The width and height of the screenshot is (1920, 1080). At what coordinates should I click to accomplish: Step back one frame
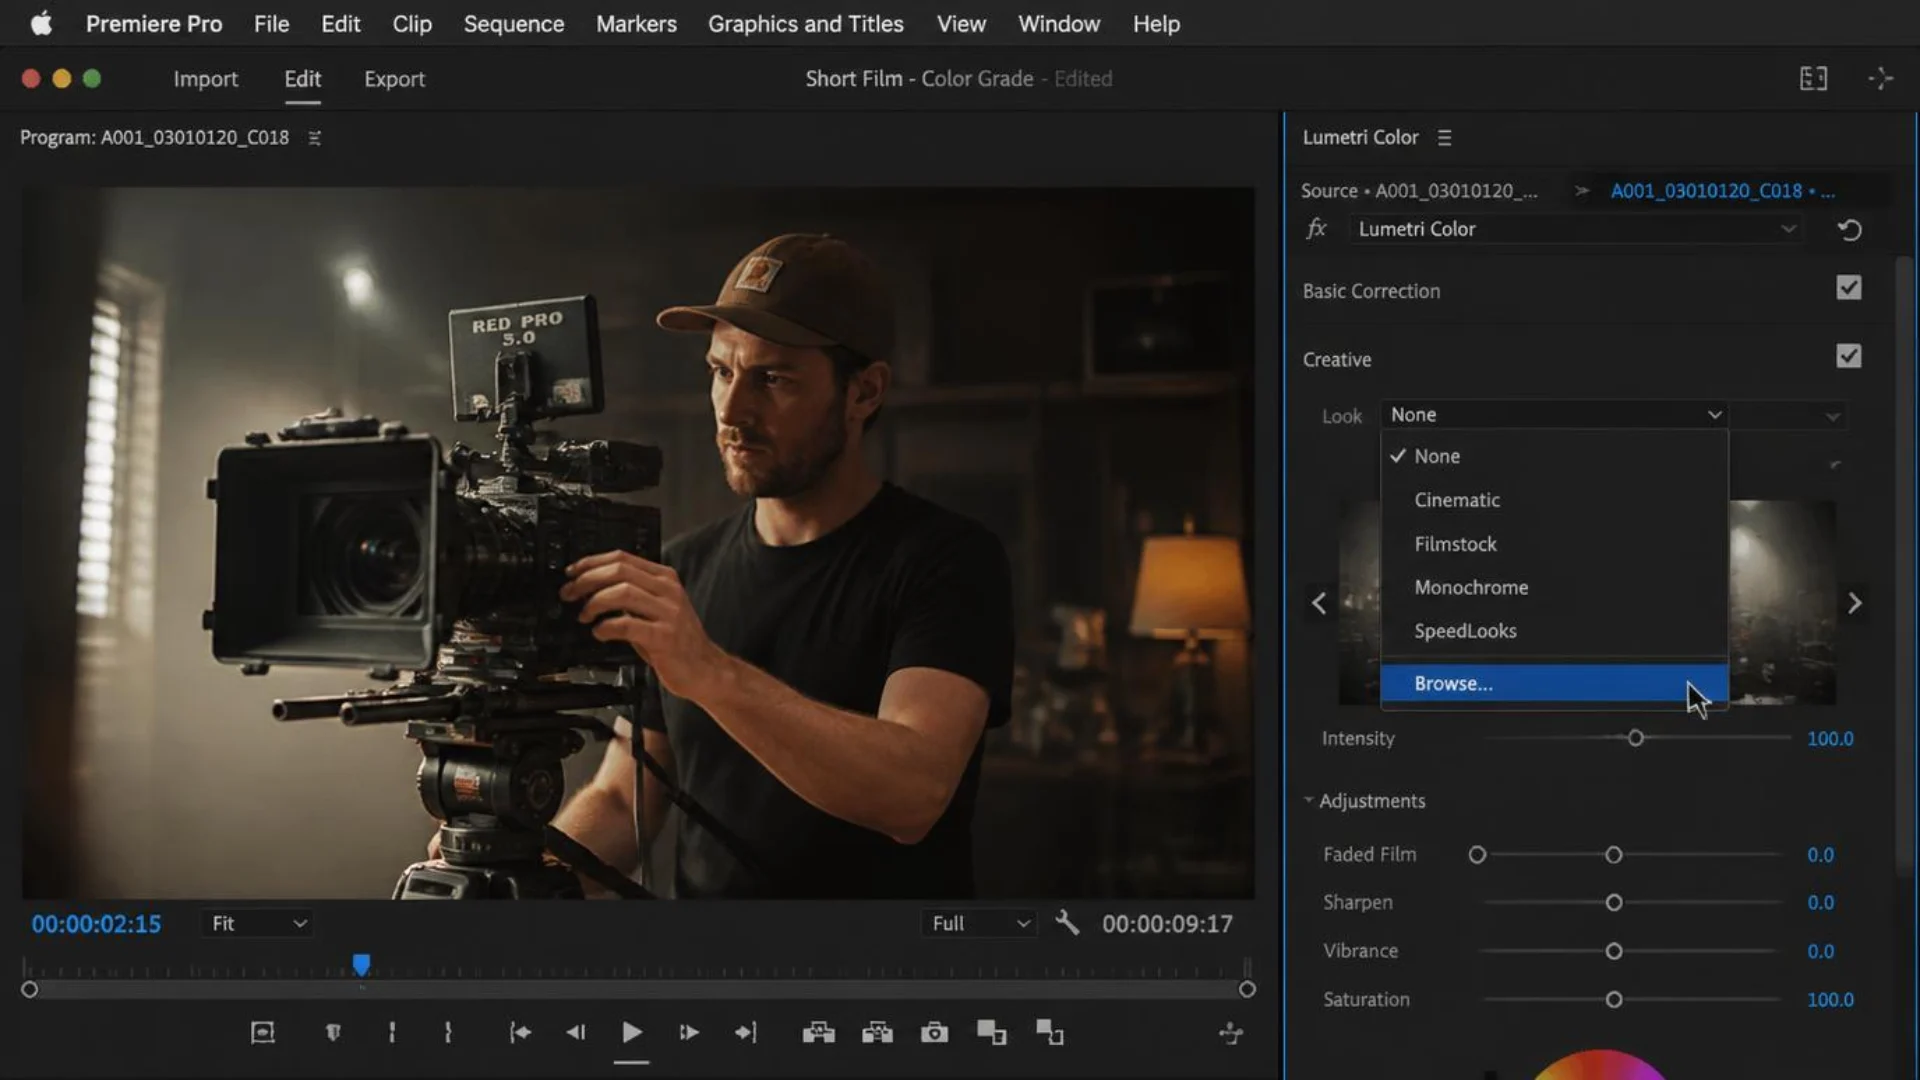pos(576,1033)
